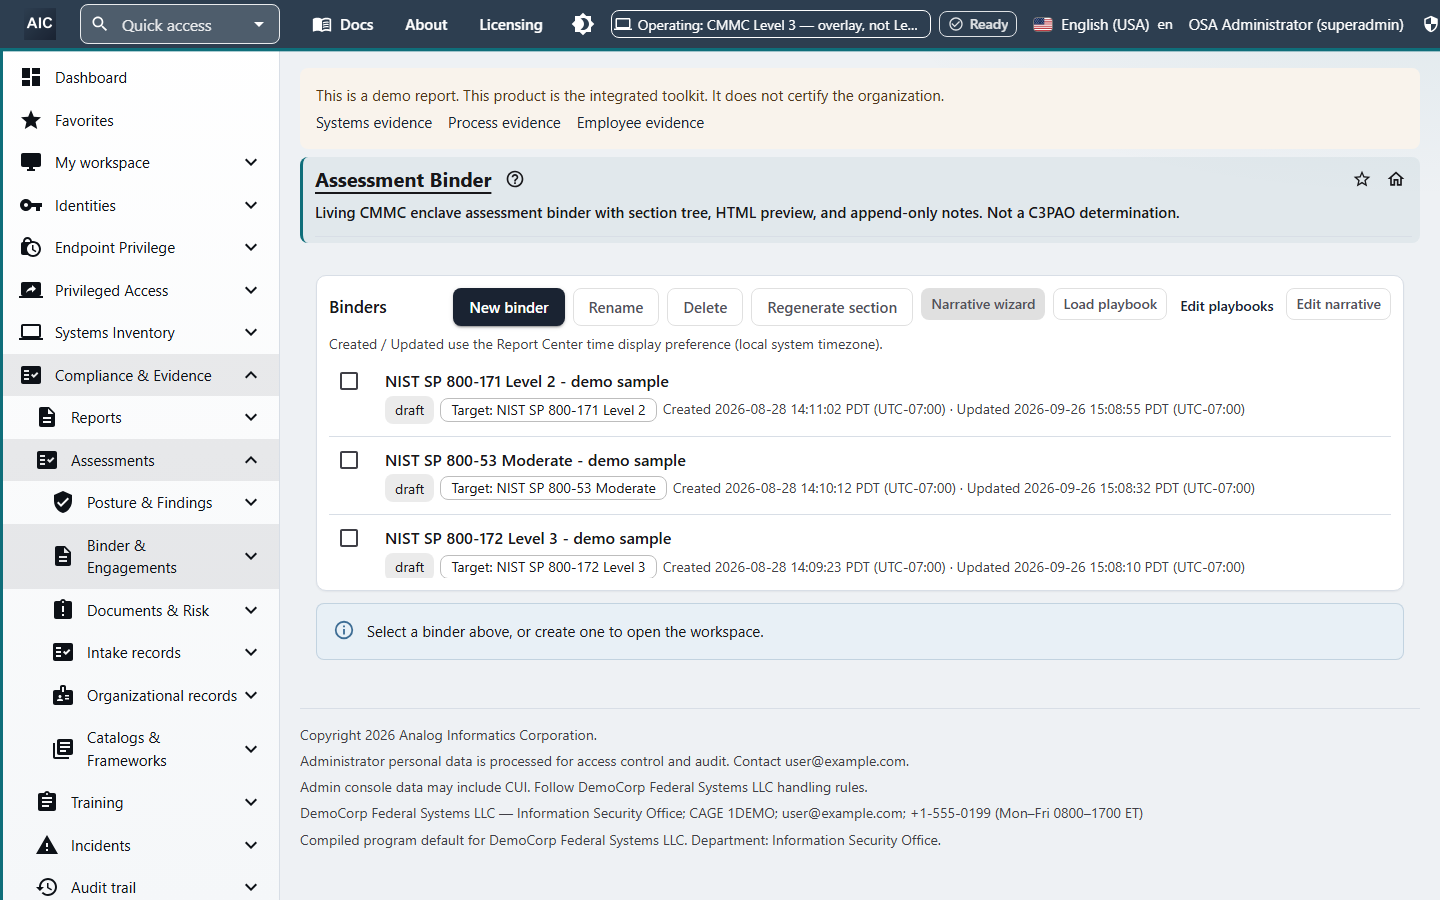Expand the Endpoint Privilege chevron
Viewport: 1440px width, 900px height.
251,247
